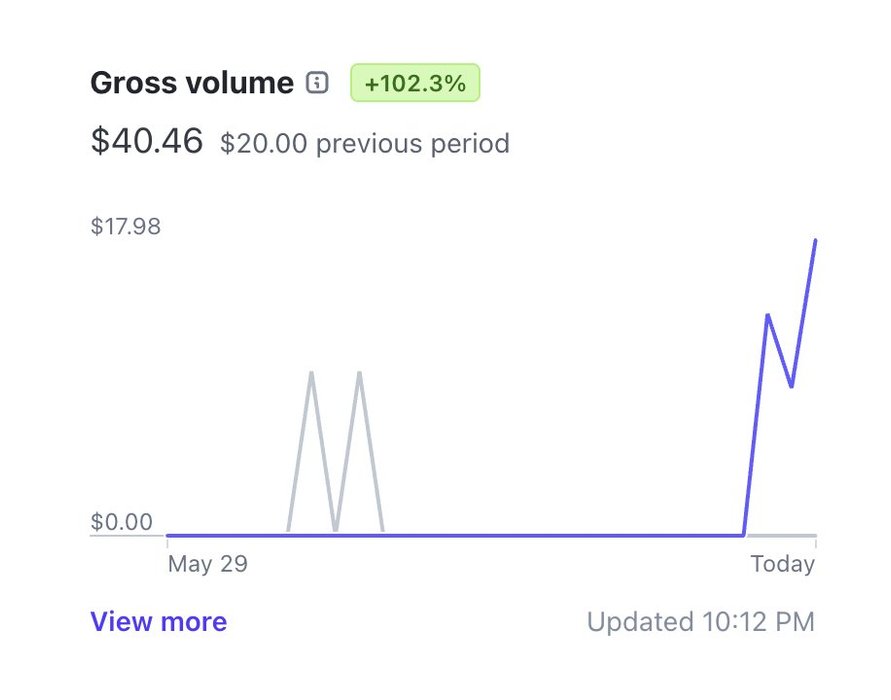The image size is (891, 700).
Task: Click the +102.3% growth badge
Action: pos(415,84)
